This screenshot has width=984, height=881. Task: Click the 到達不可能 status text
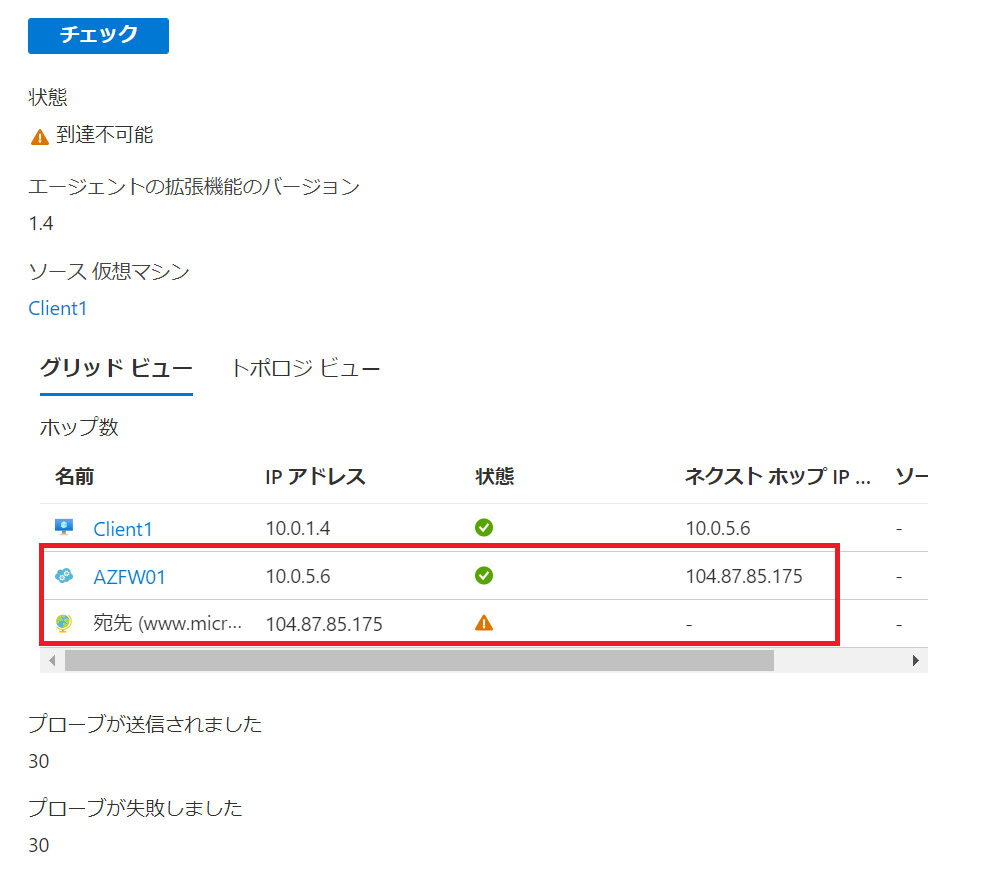pos(105,135)
